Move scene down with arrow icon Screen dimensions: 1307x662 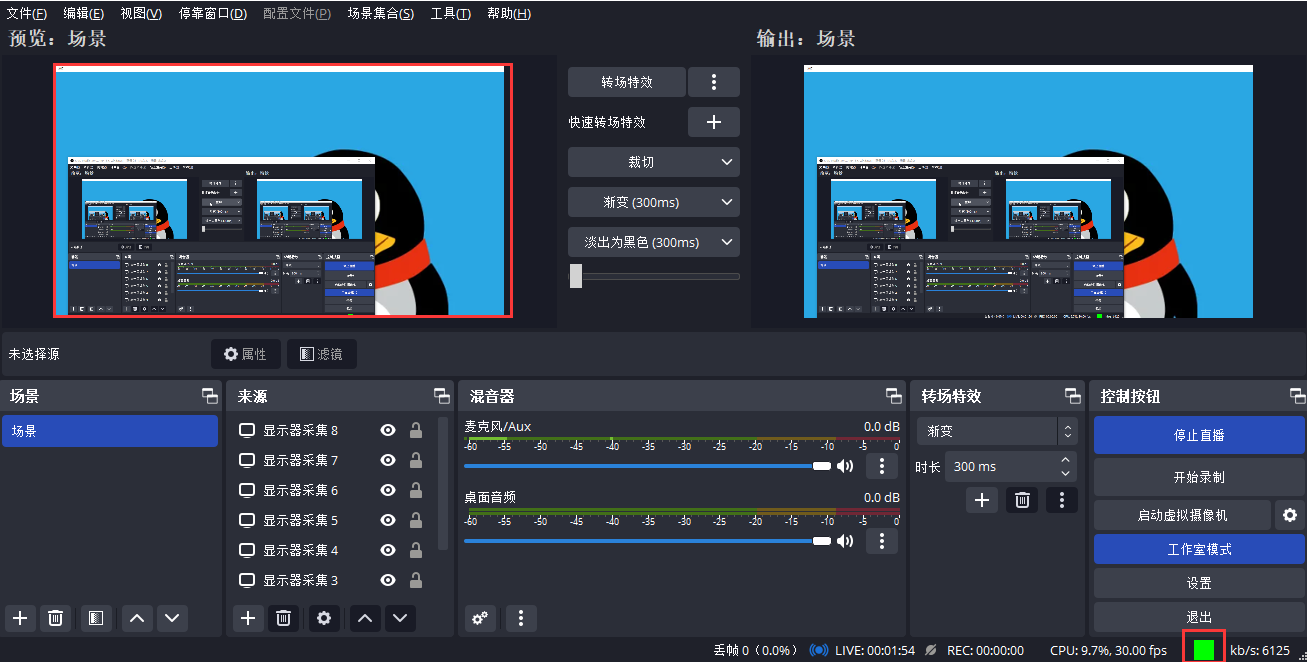pyautogui.click(x=173, y=618)
